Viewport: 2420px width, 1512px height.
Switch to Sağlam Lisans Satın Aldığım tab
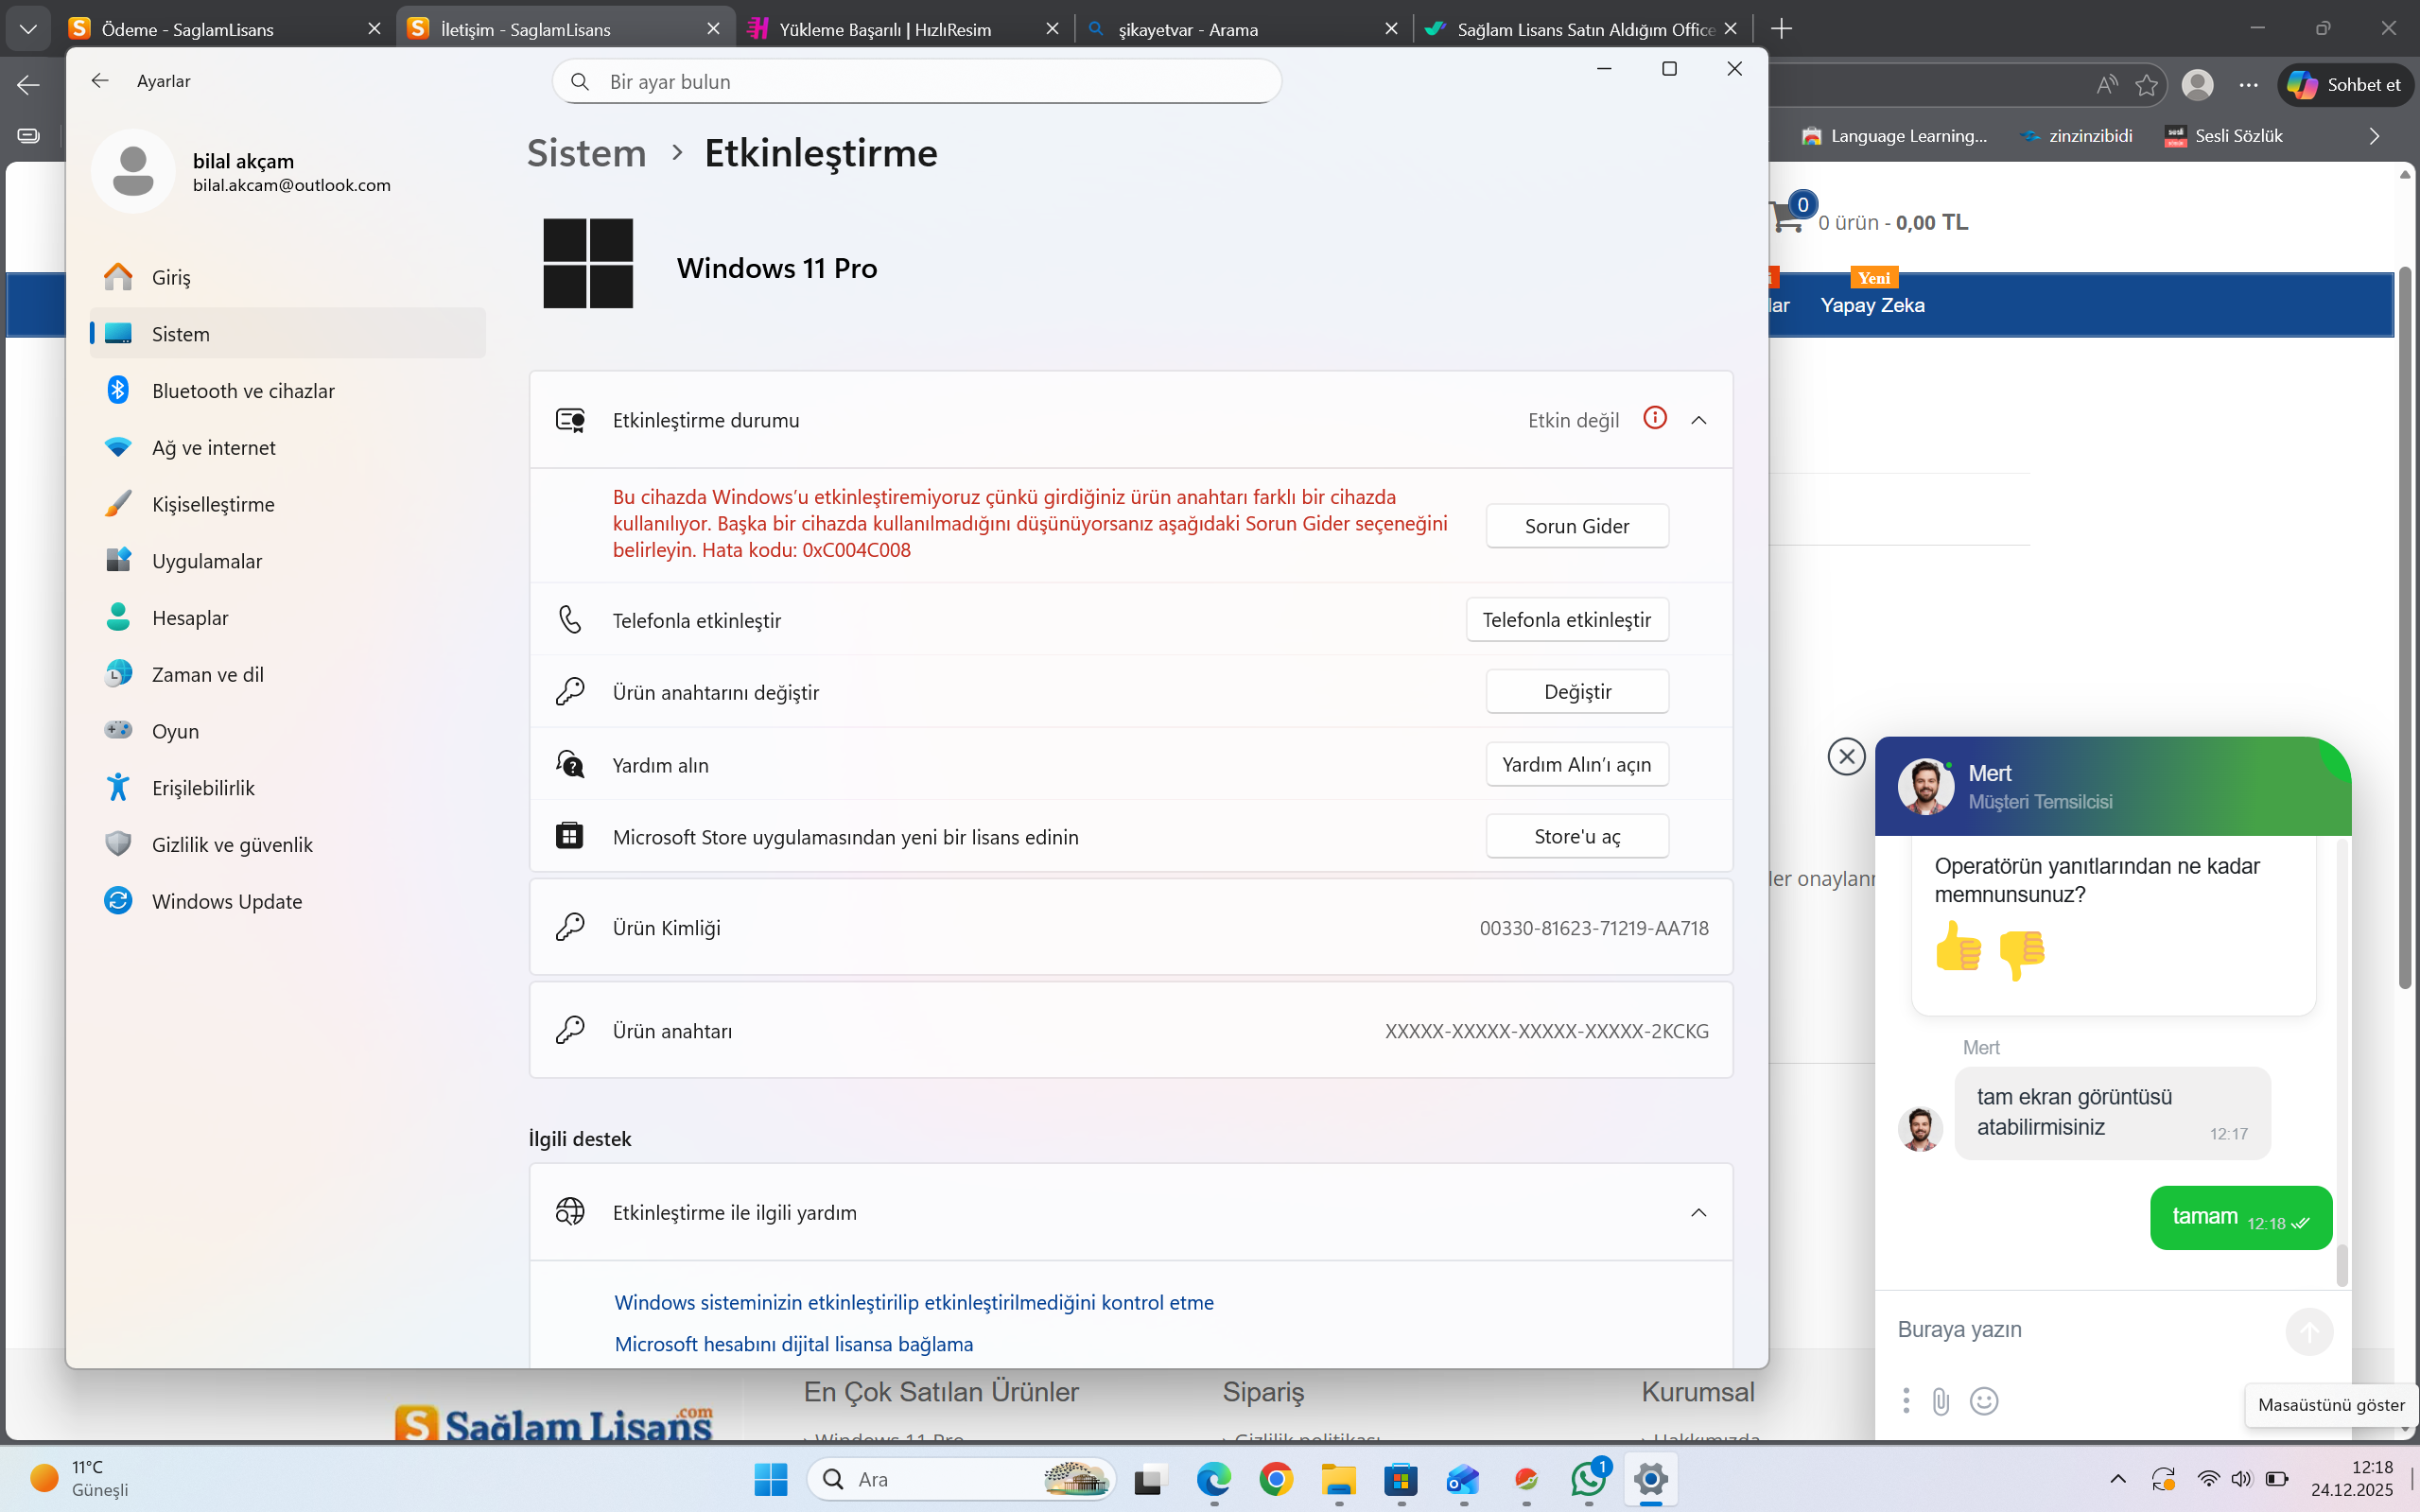tap(1583, 29)
